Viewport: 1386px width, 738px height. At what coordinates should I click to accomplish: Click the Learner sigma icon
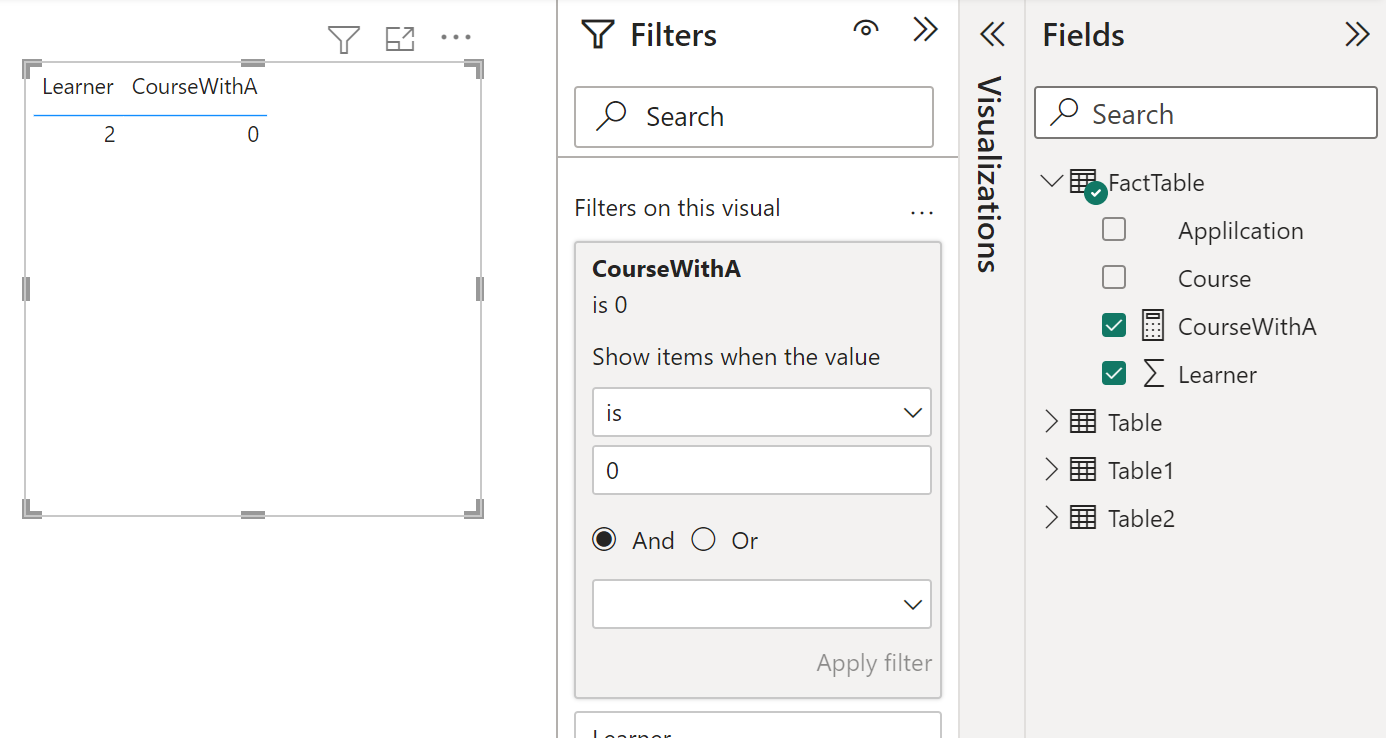point(1153,374)
